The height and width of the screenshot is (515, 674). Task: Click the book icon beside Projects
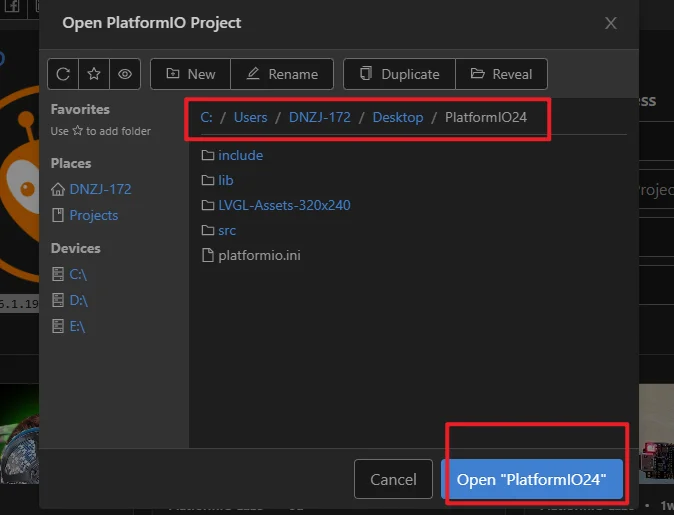coord(58,215)
